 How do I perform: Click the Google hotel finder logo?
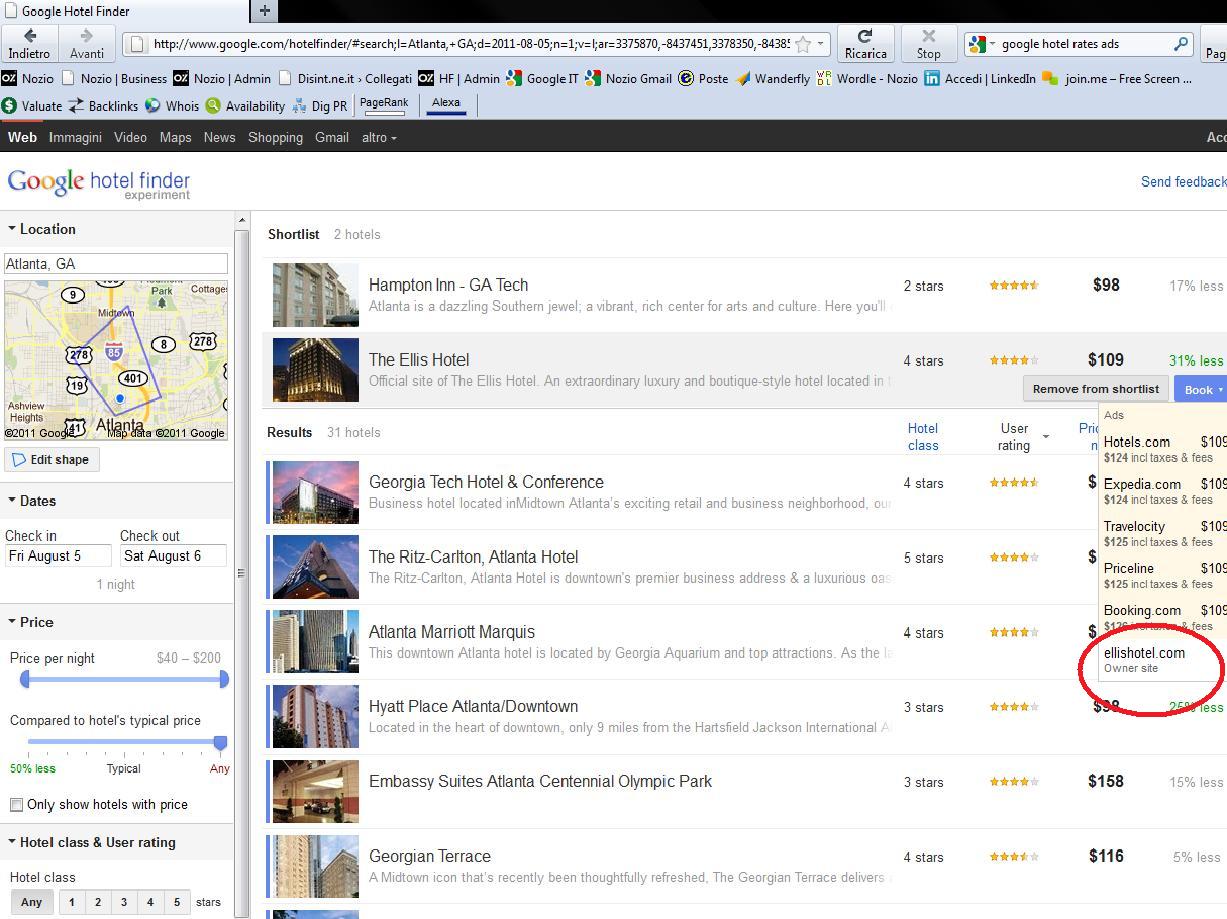98,183
